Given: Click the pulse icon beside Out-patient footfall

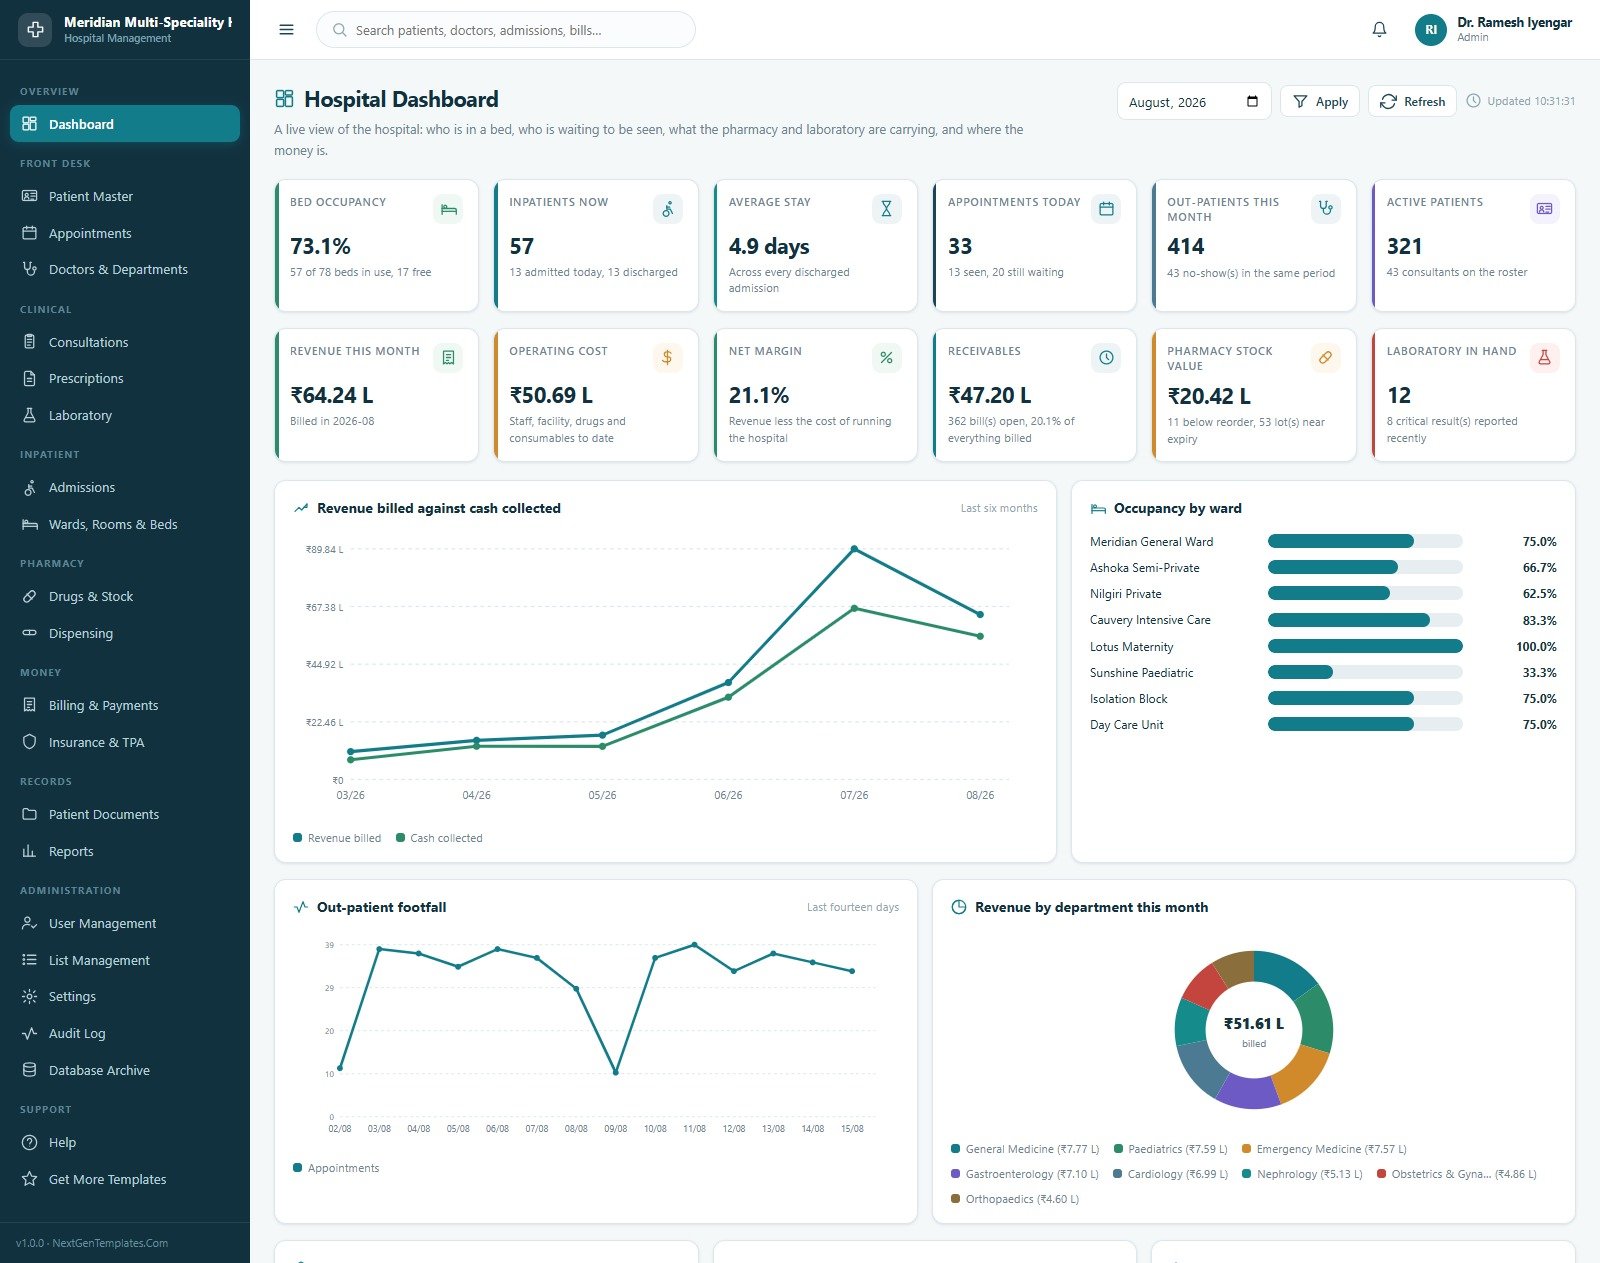Looking at the screenshot, I should point(301,907).
